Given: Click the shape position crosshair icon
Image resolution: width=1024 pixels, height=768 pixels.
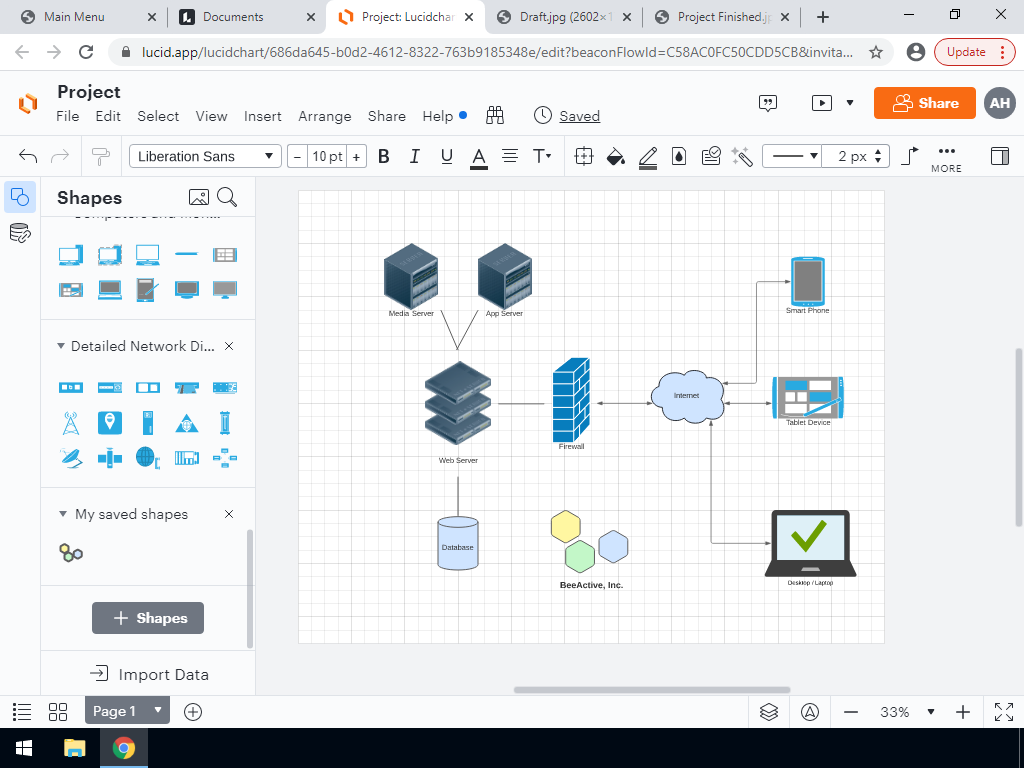Looking at the screenshot, I should 584,156.
